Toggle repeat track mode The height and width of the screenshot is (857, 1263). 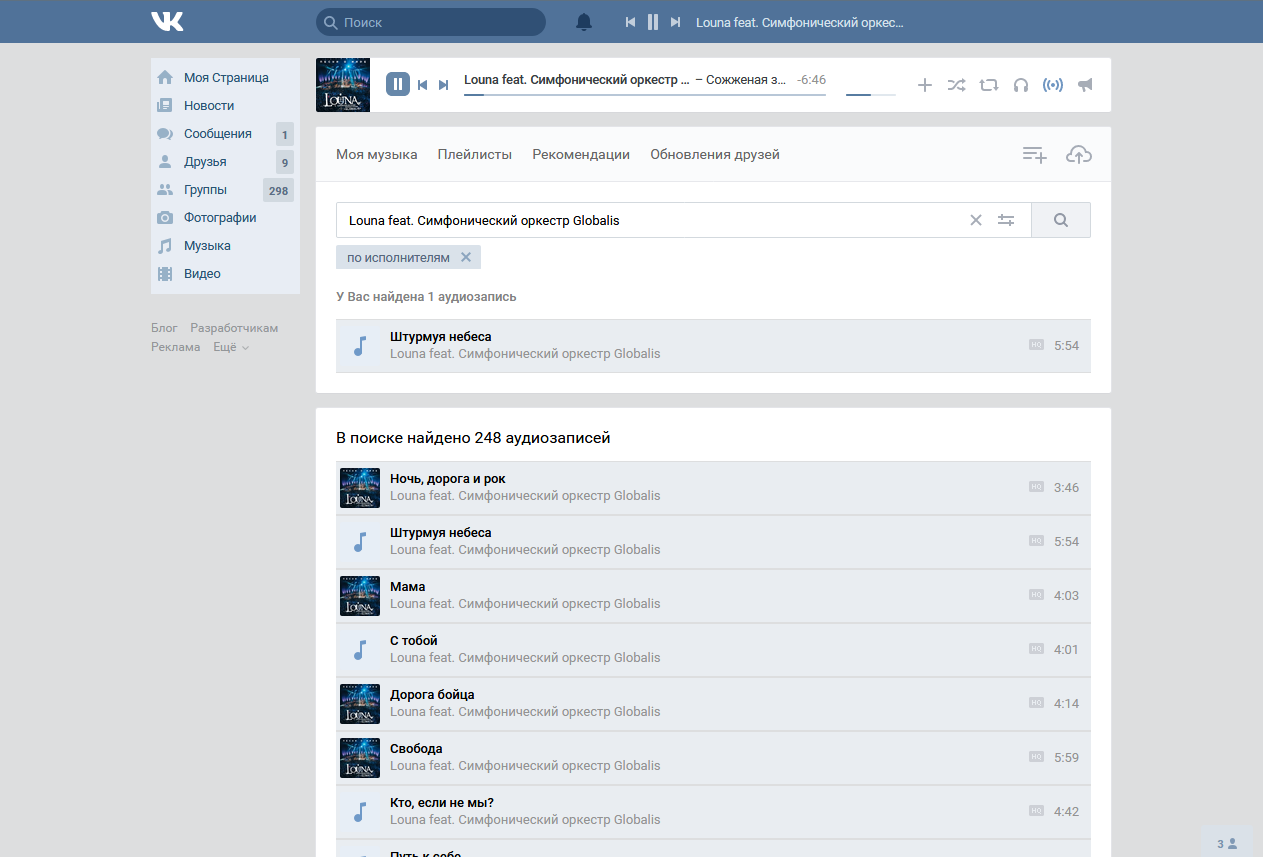989,85
